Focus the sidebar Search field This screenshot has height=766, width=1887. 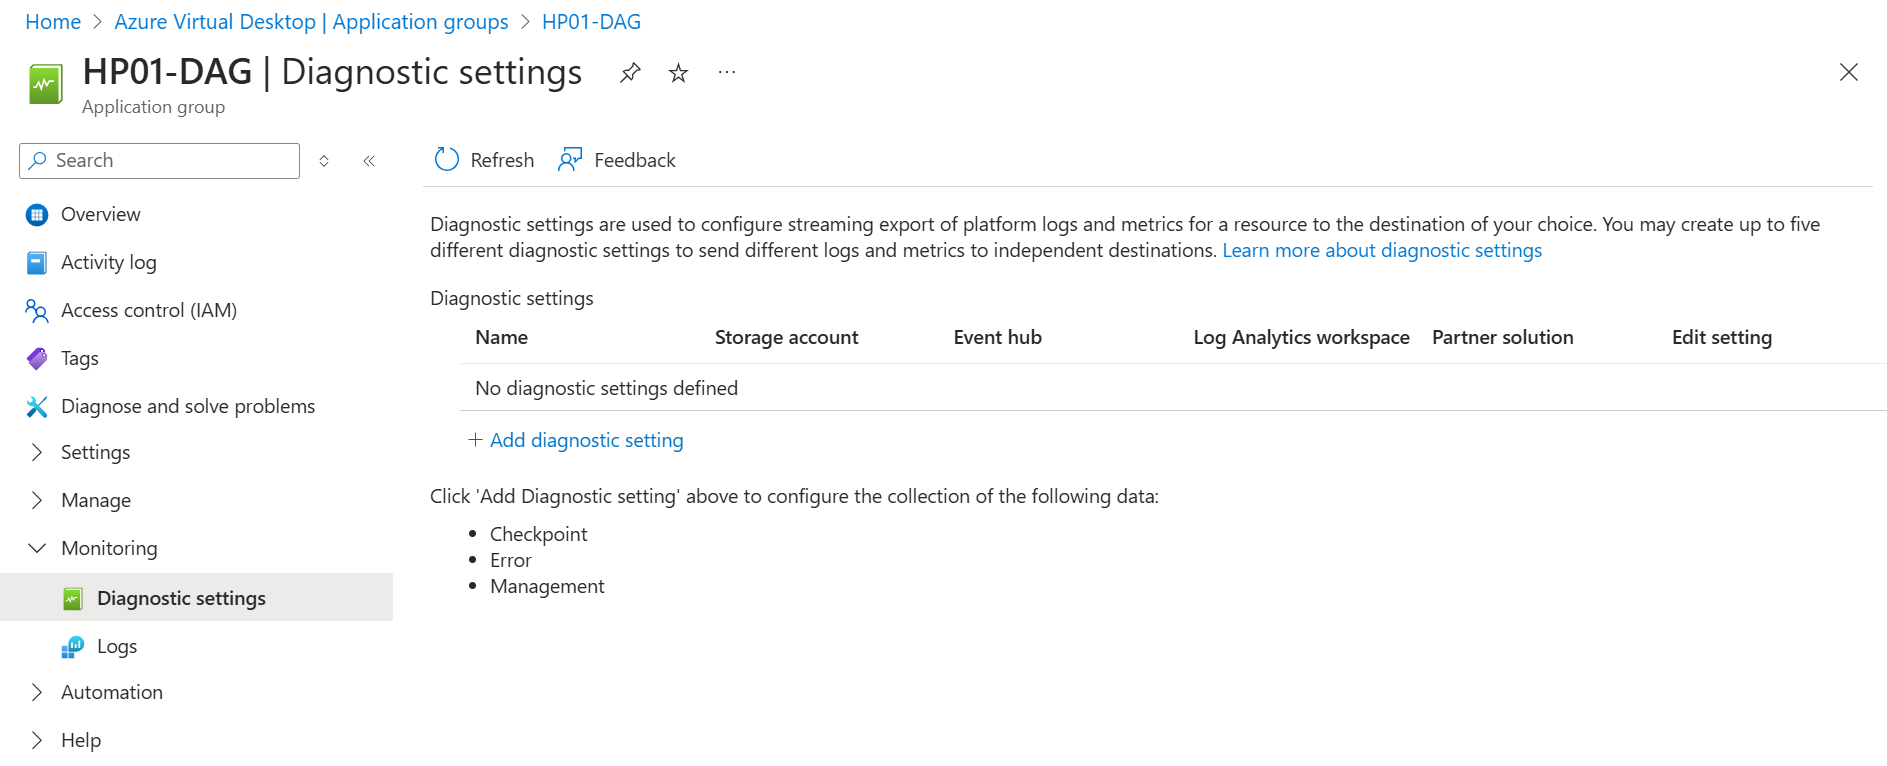click(x=160, y=161)
